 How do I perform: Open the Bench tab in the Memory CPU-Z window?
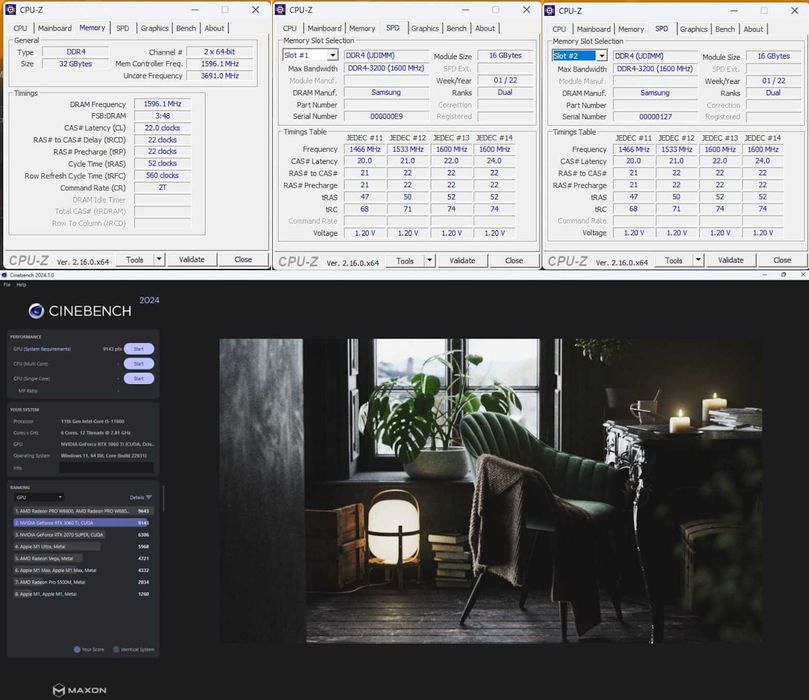pos(186,28)
